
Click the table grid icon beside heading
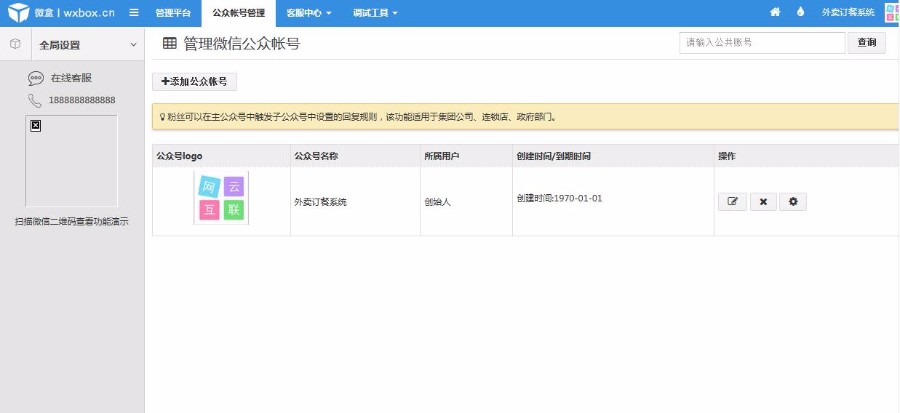pos(169,44)
